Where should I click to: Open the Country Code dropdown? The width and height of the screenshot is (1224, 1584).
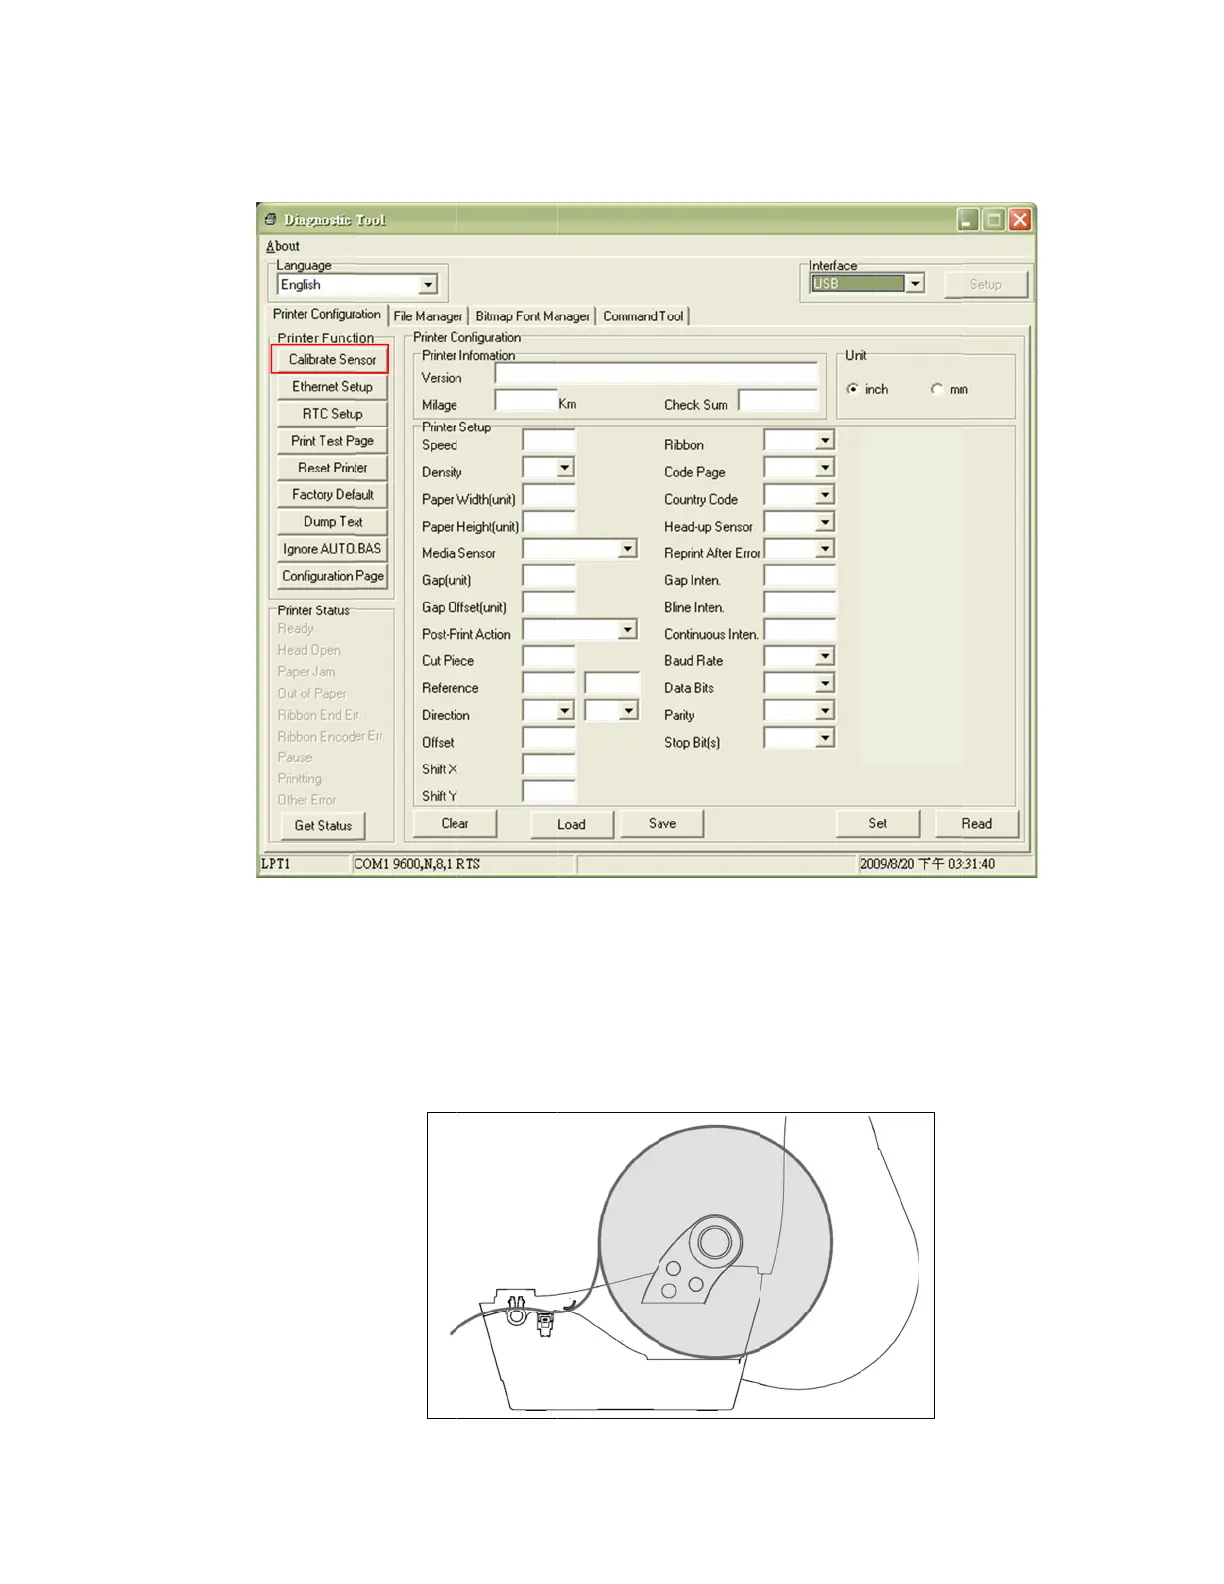[825, 495]
